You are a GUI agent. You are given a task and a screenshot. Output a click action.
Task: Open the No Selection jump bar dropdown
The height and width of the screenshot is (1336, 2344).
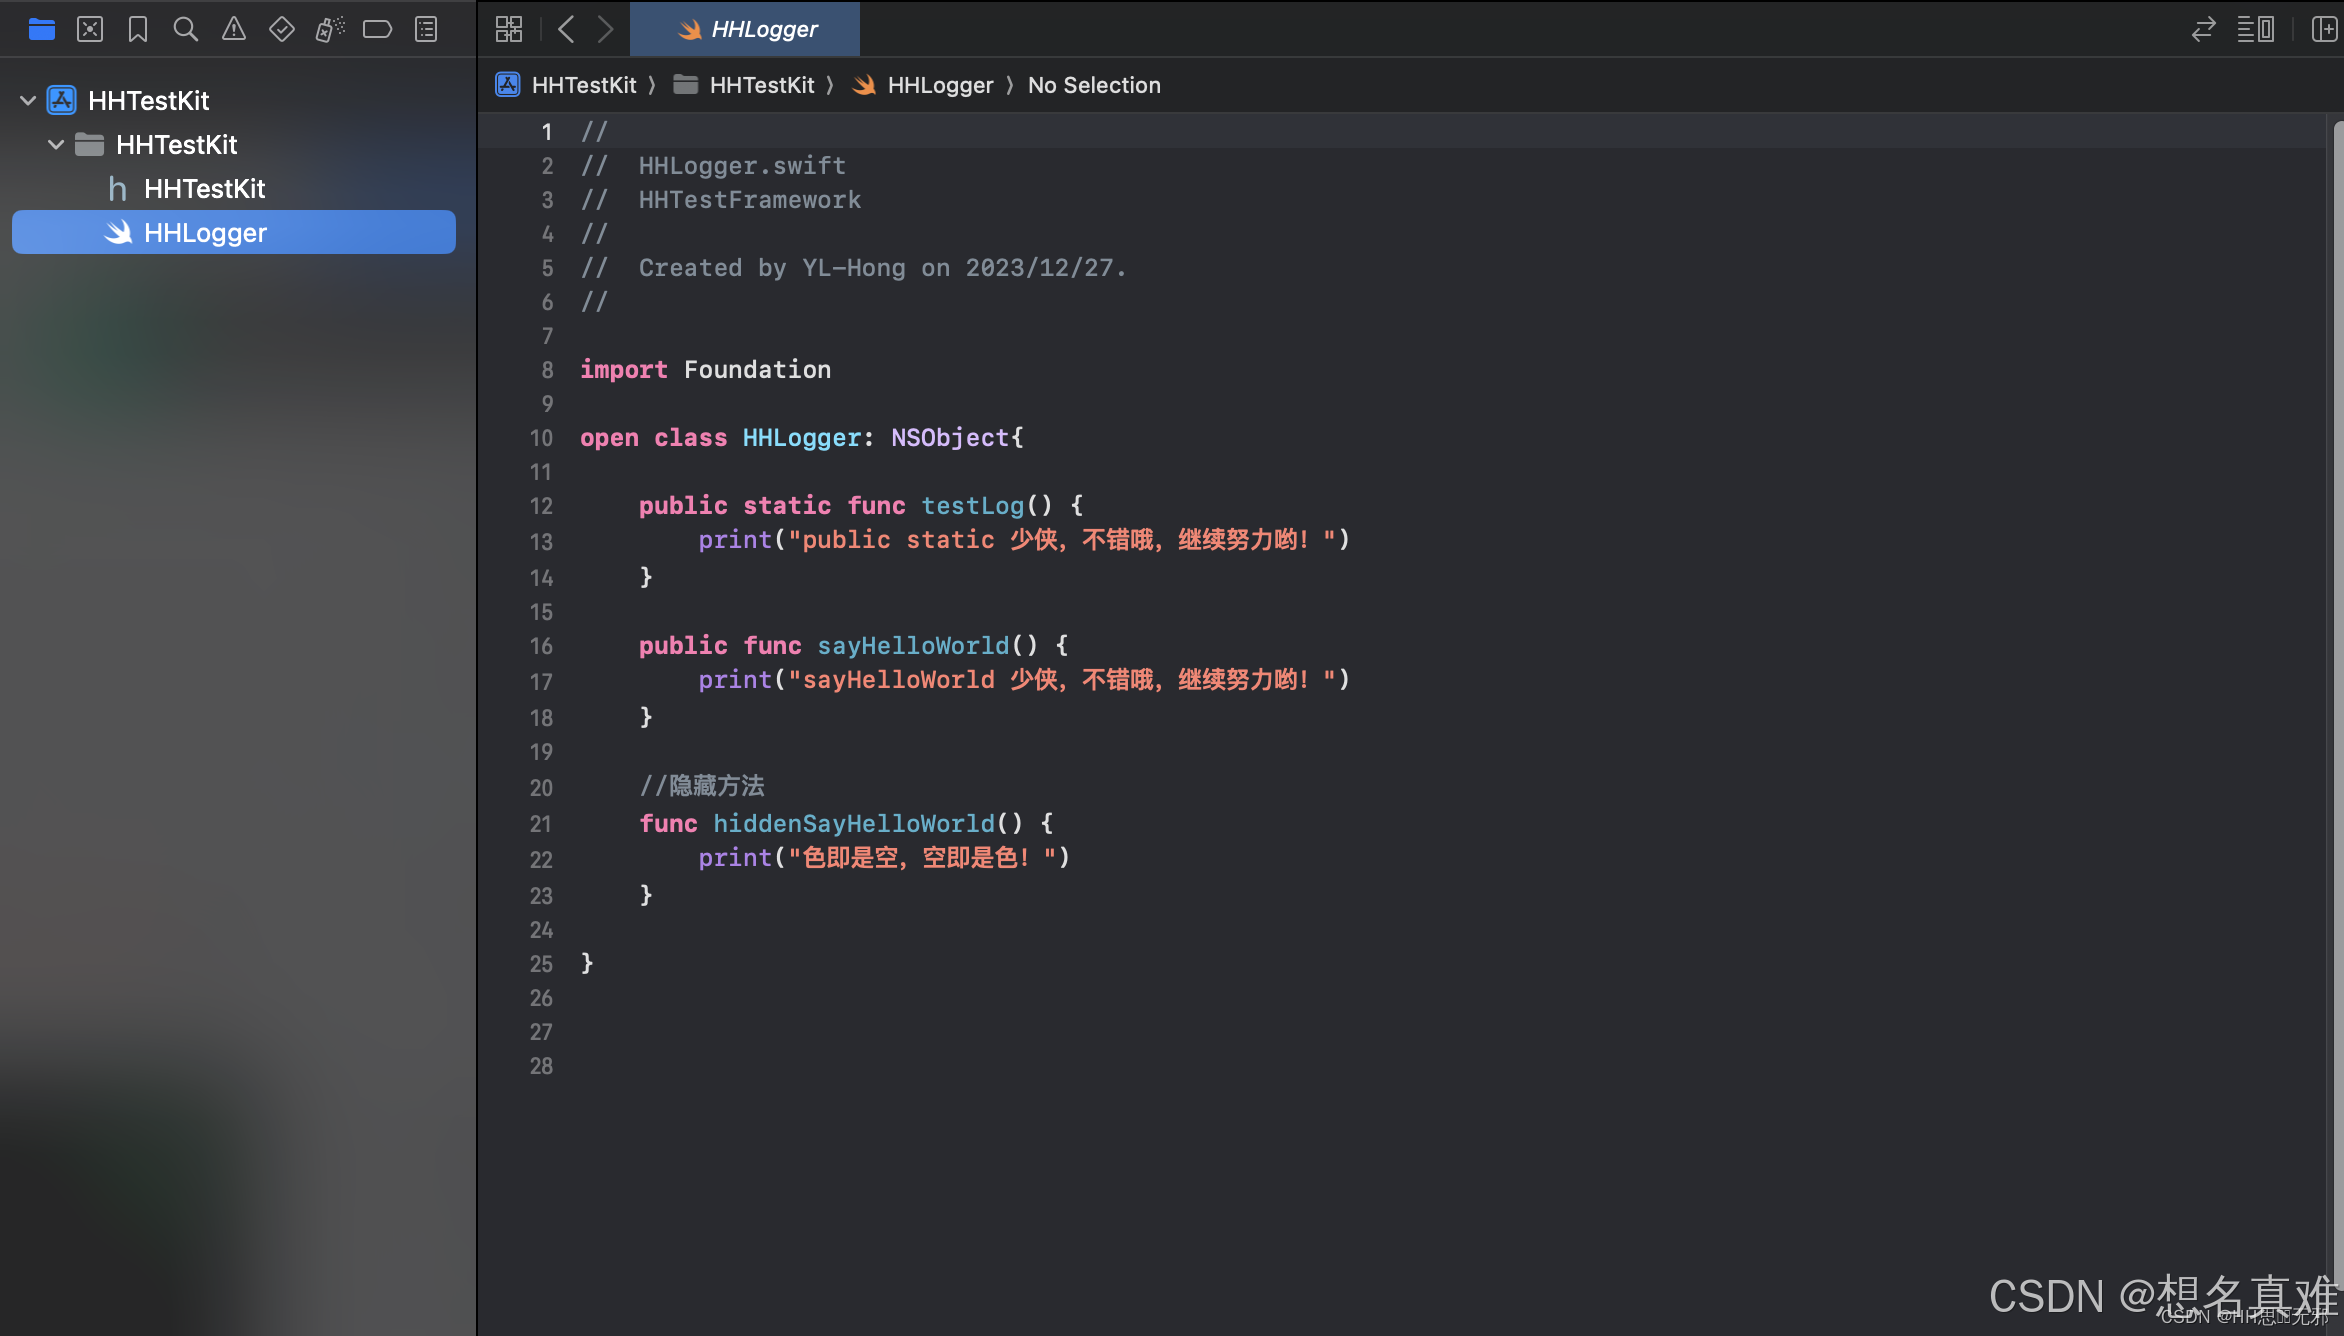[x=1094, y=85]
